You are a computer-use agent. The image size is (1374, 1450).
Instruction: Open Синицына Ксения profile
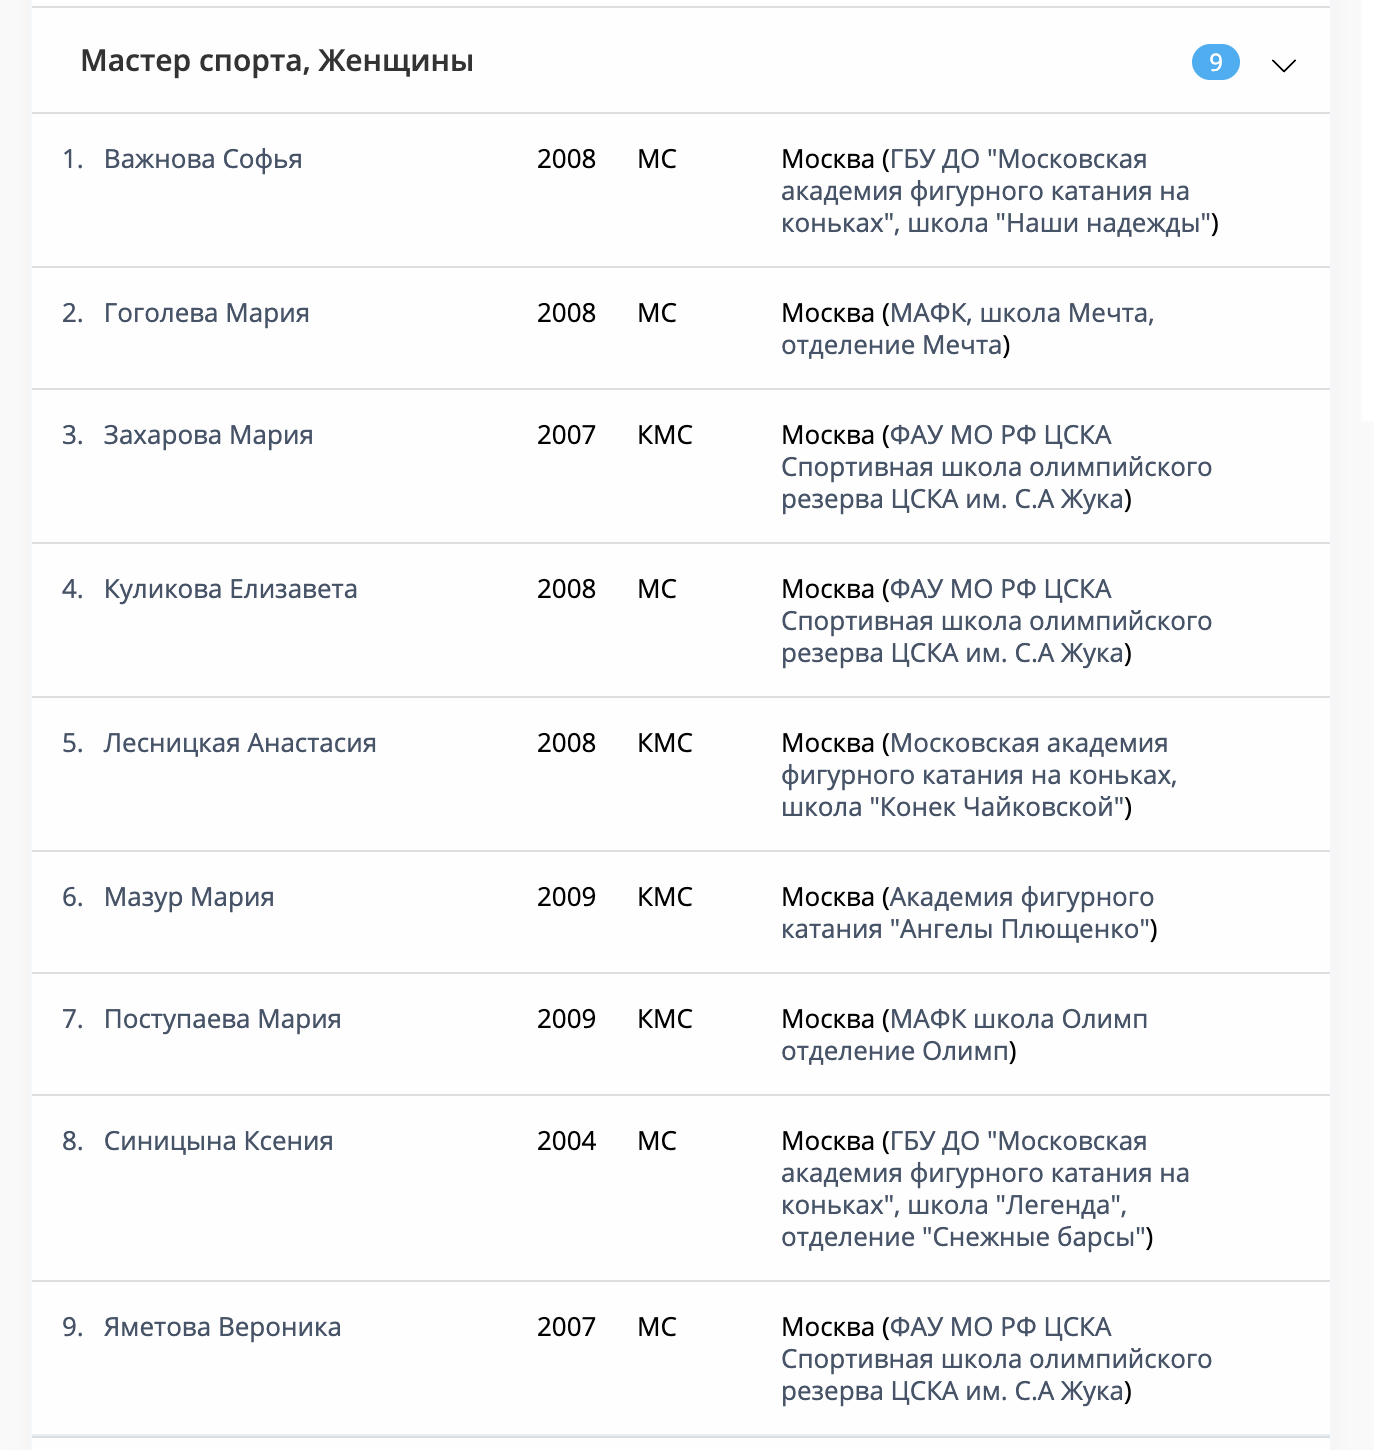[218, 1141]
